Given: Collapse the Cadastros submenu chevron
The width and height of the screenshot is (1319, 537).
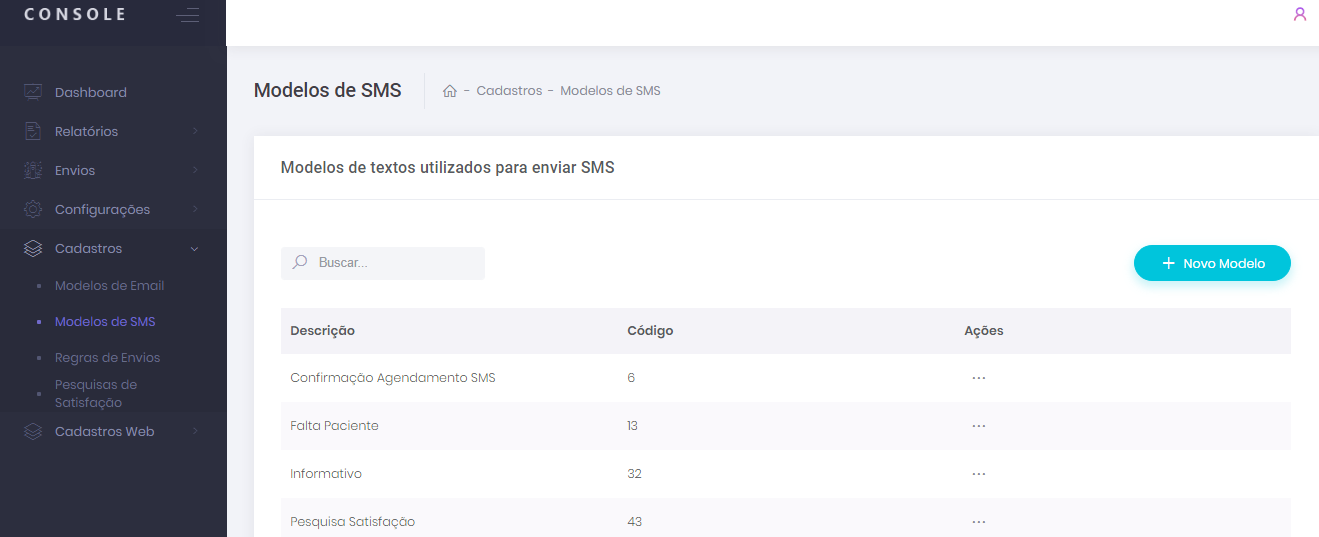Looking at the screenshot, I should click(x=195, y=248).
